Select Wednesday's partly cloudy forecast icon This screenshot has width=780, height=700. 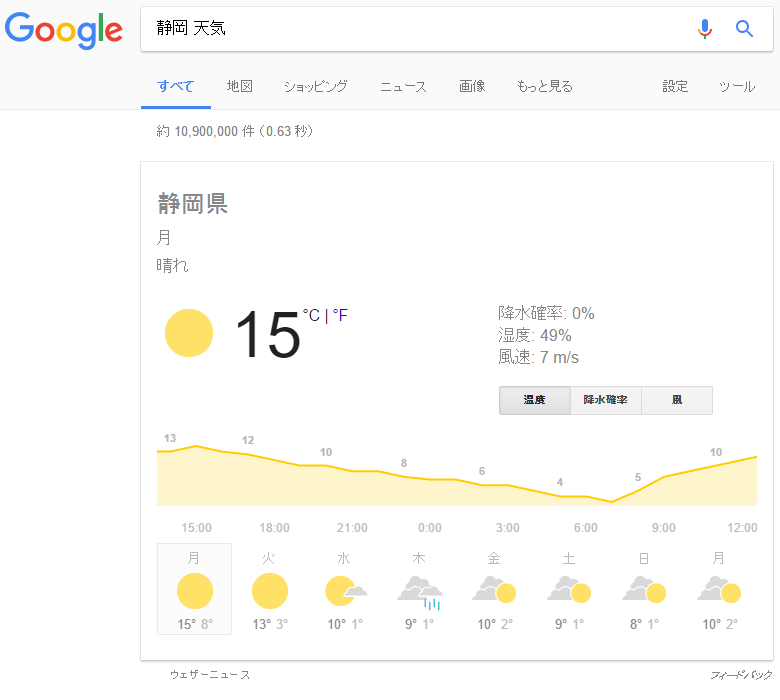point(346,591)
